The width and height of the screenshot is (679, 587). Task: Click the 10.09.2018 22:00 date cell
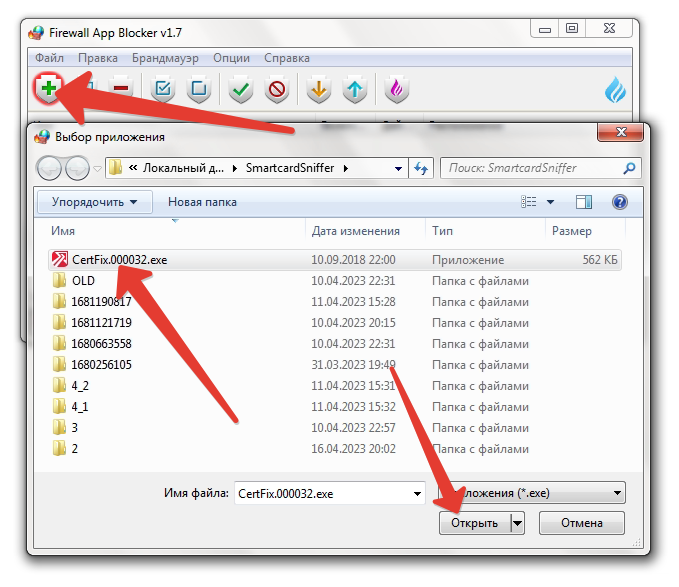point(353,260)
